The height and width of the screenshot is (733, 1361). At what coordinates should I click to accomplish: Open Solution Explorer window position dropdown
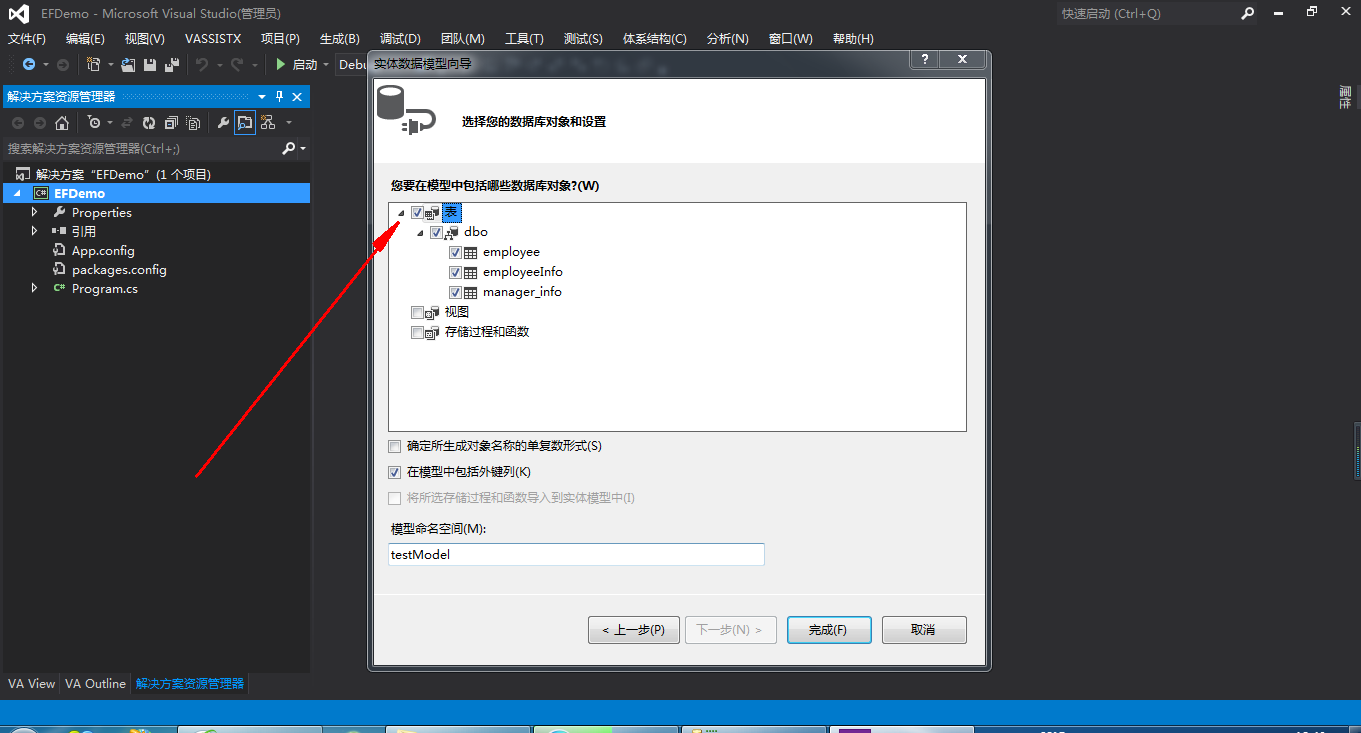pos(262,96)
